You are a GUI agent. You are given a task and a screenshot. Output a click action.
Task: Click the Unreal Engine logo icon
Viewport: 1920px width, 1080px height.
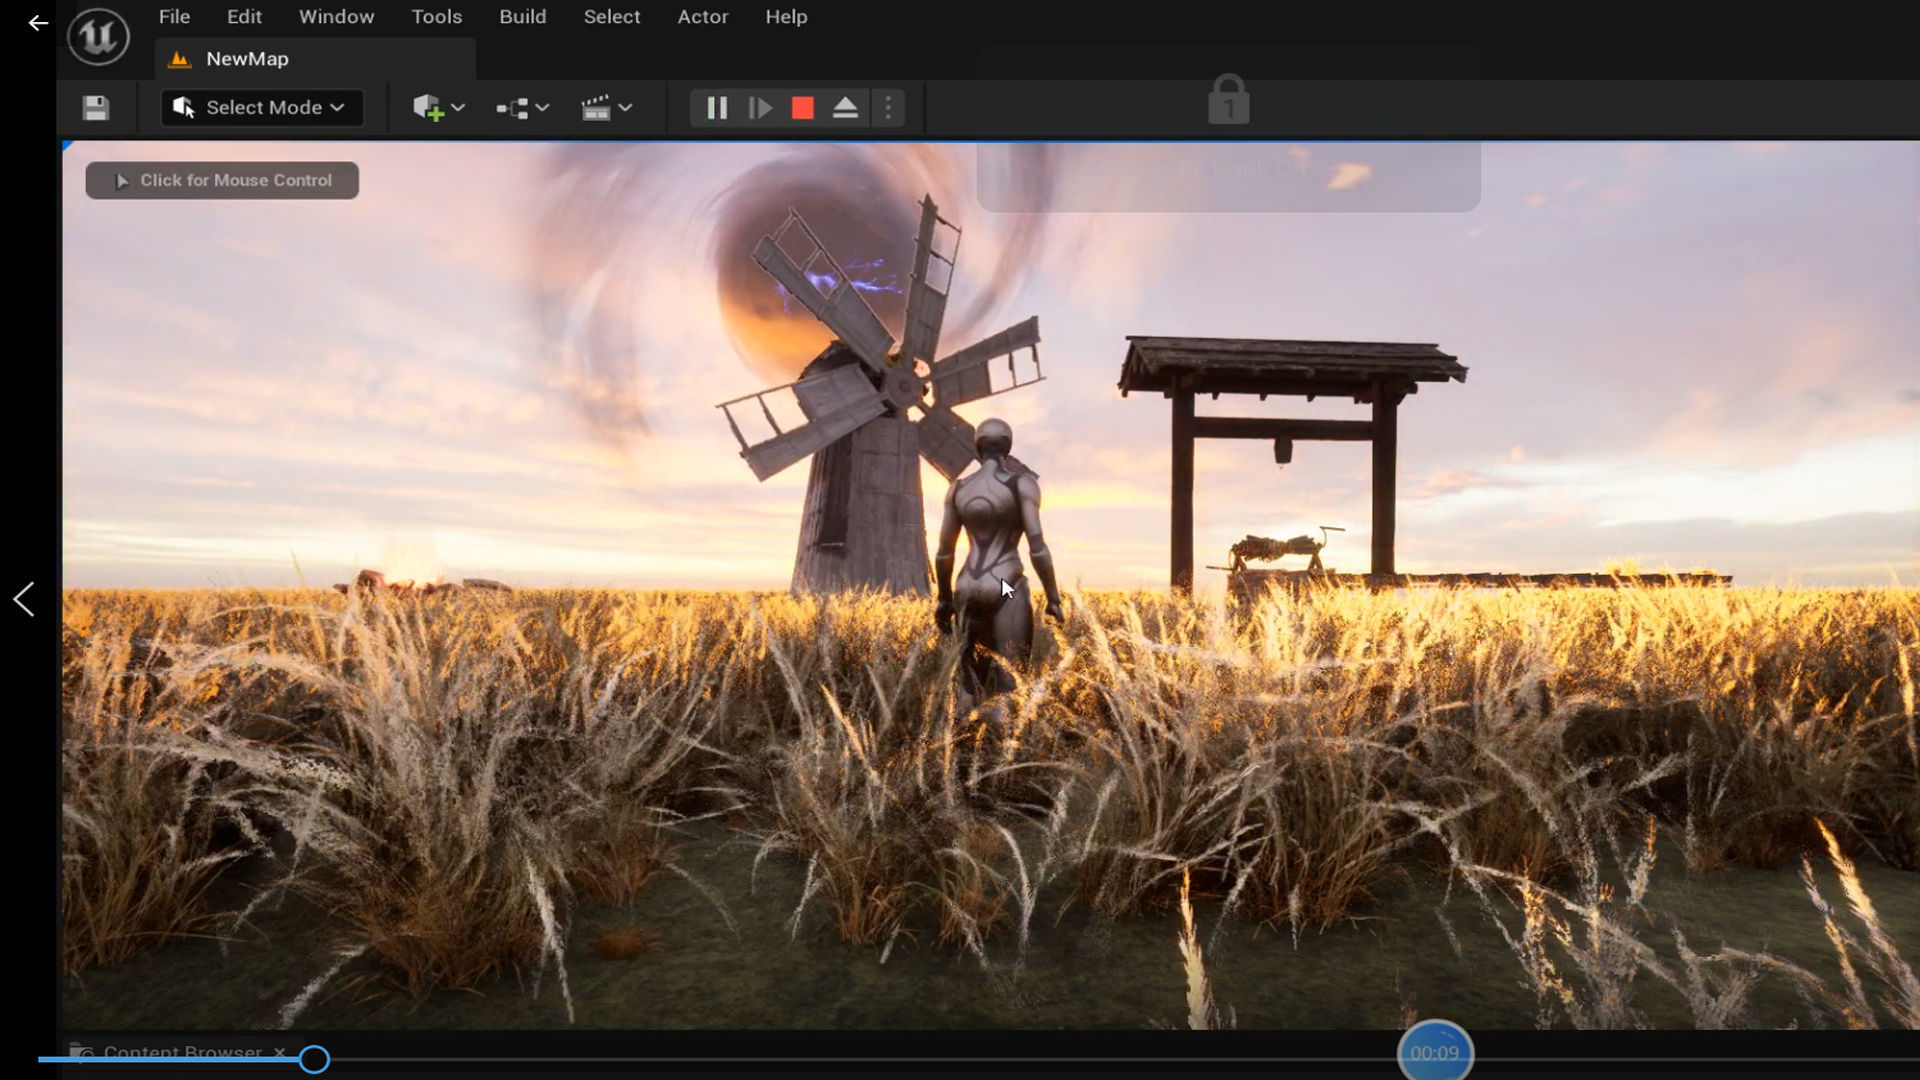98,37
